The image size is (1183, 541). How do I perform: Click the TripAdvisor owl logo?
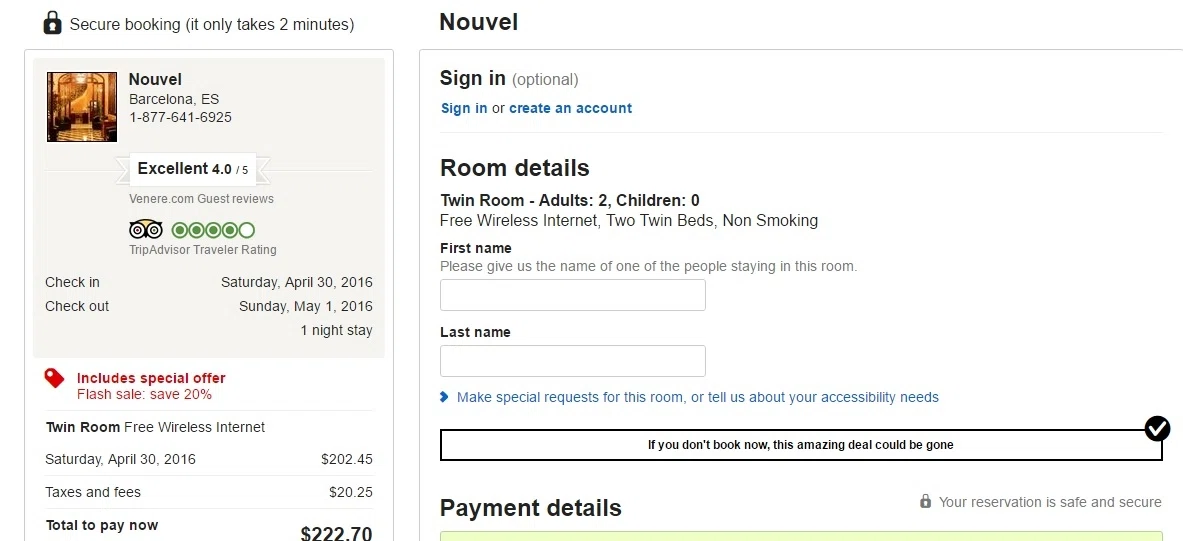[146, 229]
